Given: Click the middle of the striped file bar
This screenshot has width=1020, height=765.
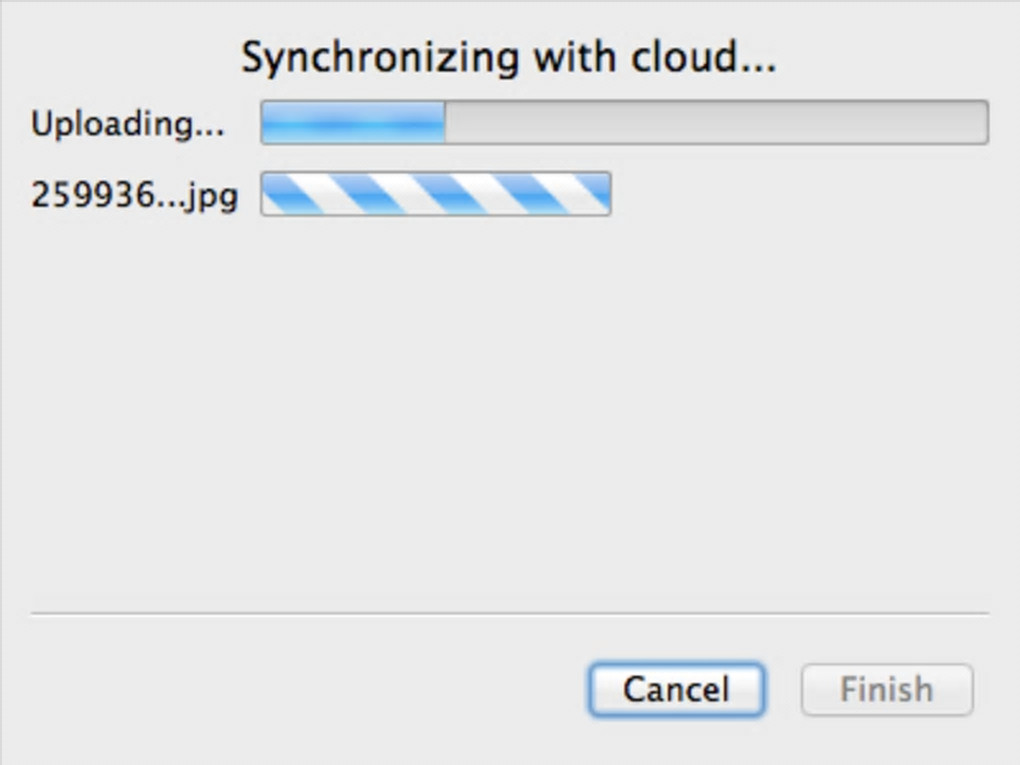Looking at the screenshot, I should click(x=436, y=194).
